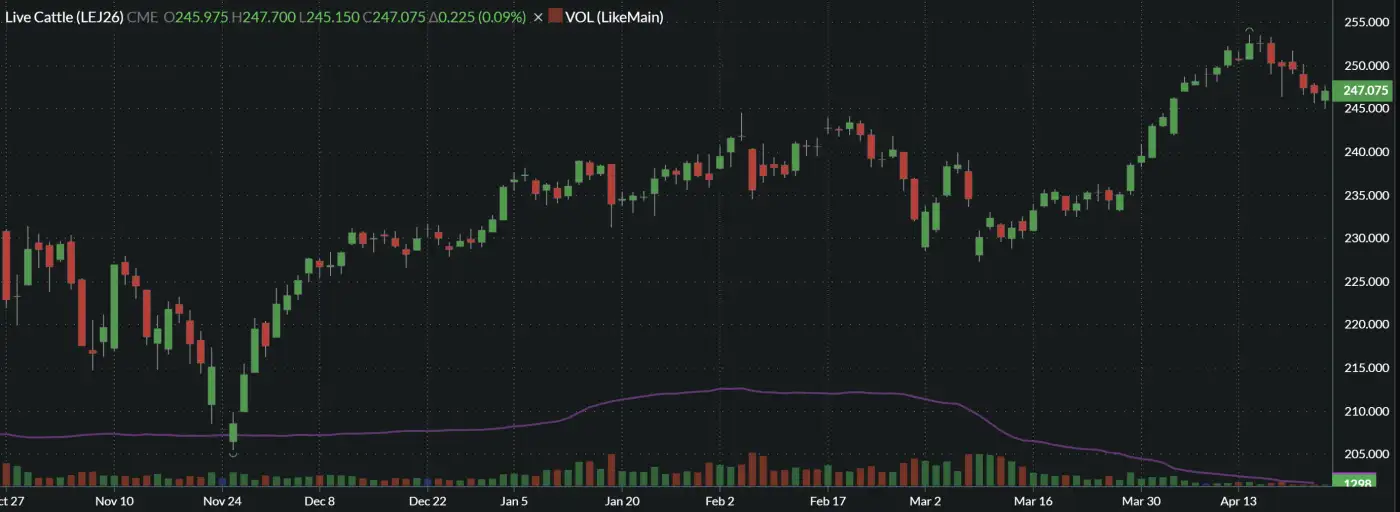Image resolution: width=1400 pixels, height=512 pixels.
Task: Click the Mar 16 date label on time axis
Action: tap(1033, 500)
